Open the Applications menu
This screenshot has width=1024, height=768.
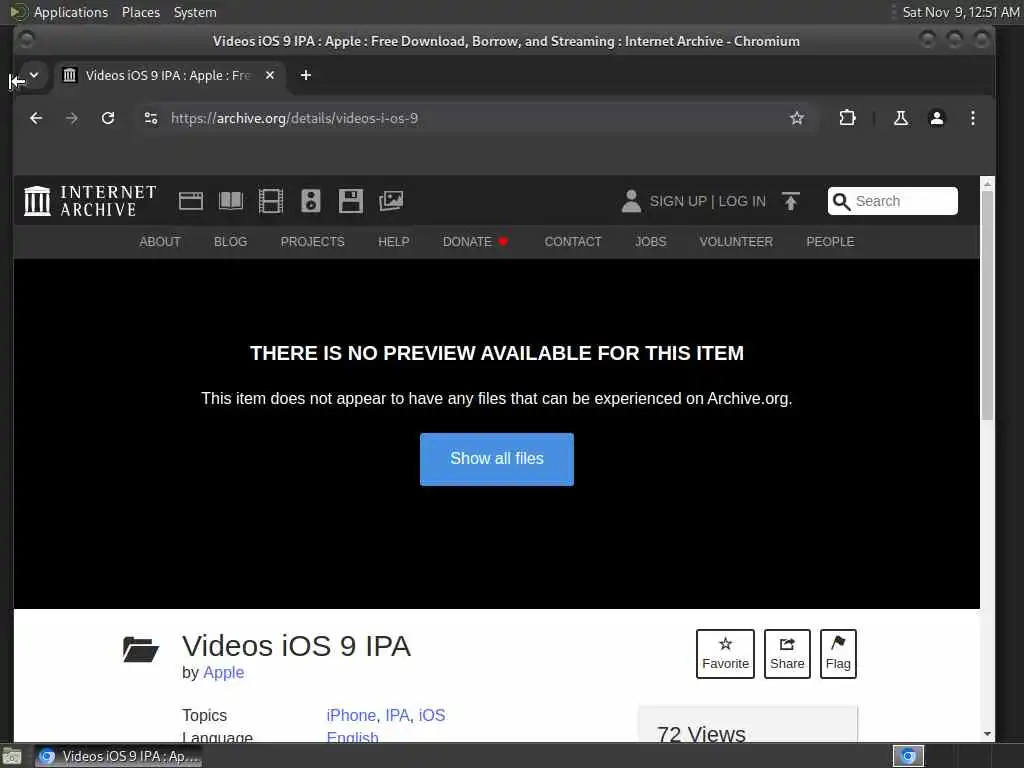[x=71, y=12]
